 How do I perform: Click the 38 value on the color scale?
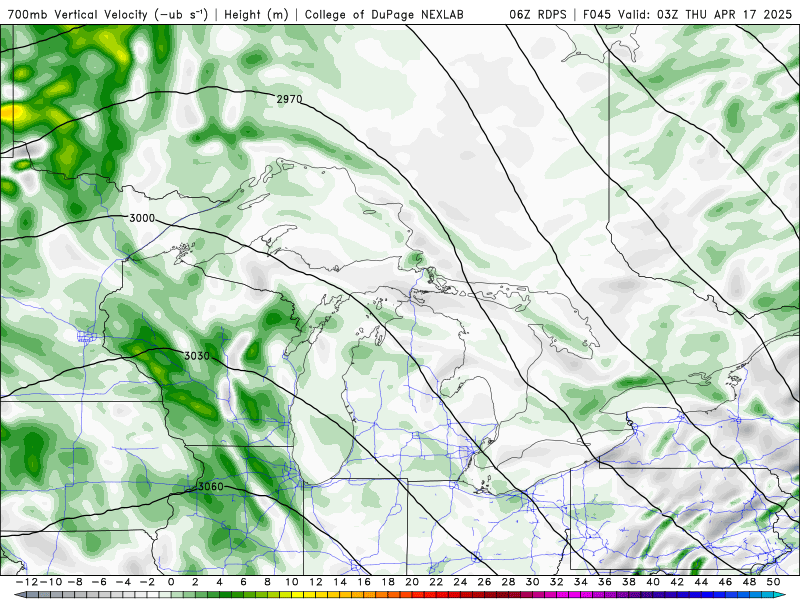[x=629, y=582]
